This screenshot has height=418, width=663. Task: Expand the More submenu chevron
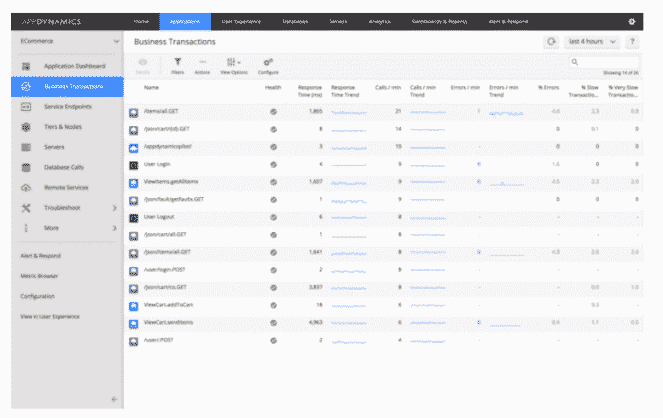115,228
